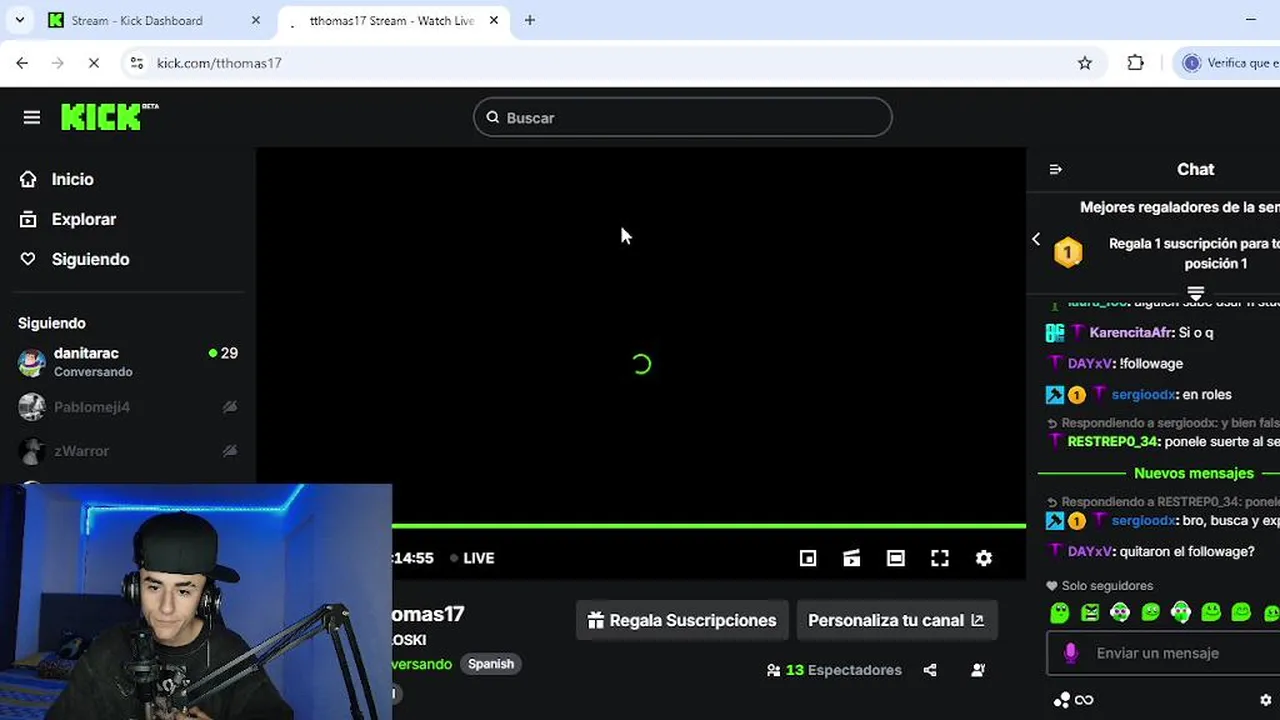The height and width of the screenshot is (720, 1280).
Task: Expand the pinned leaderboard drag handle
Action: 1195,293
